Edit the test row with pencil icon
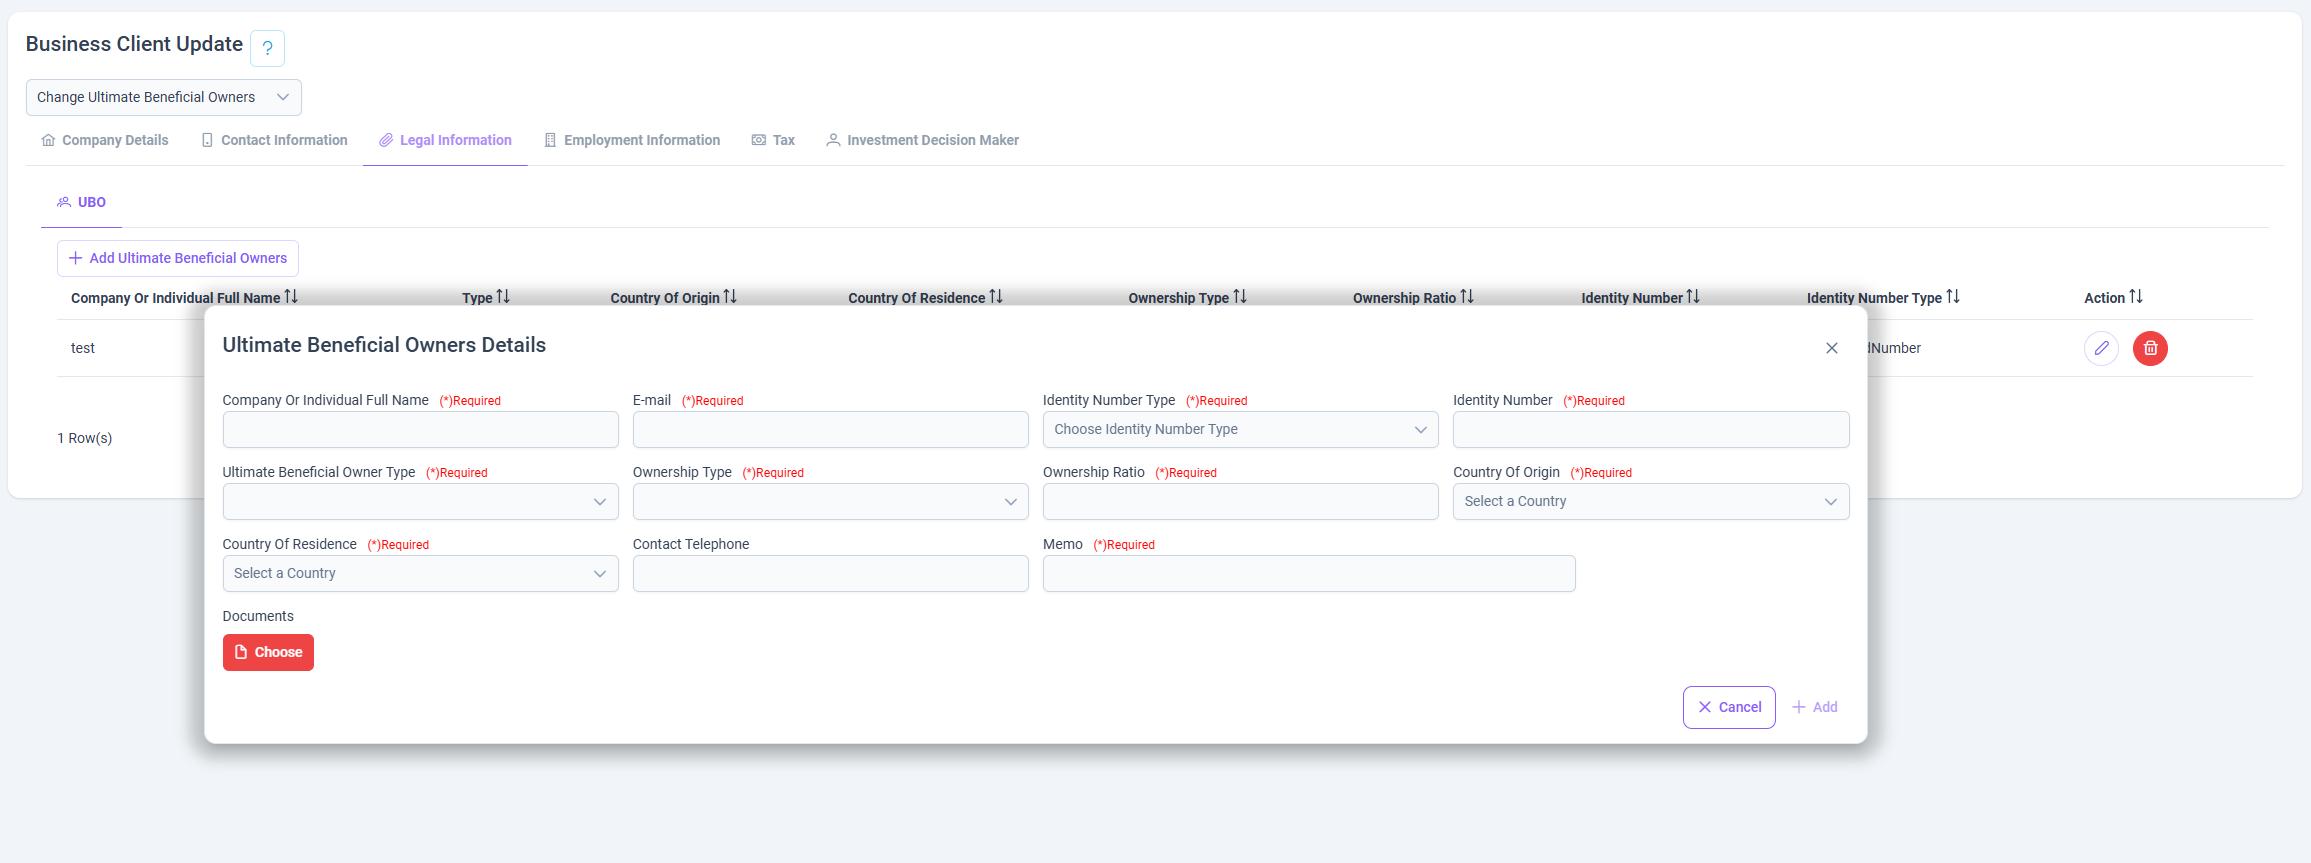The image size is (2311, 863). (2101, 348)
